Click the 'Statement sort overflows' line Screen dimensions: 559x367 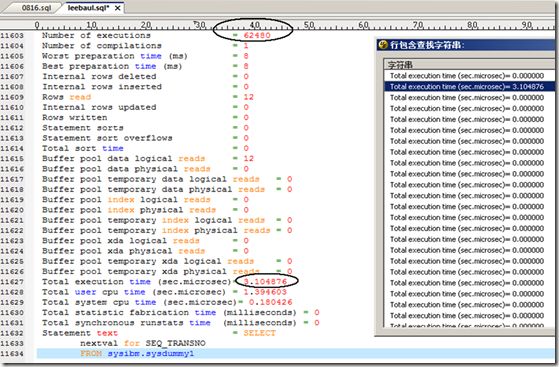pyautogui.click(x=107, y=138)
